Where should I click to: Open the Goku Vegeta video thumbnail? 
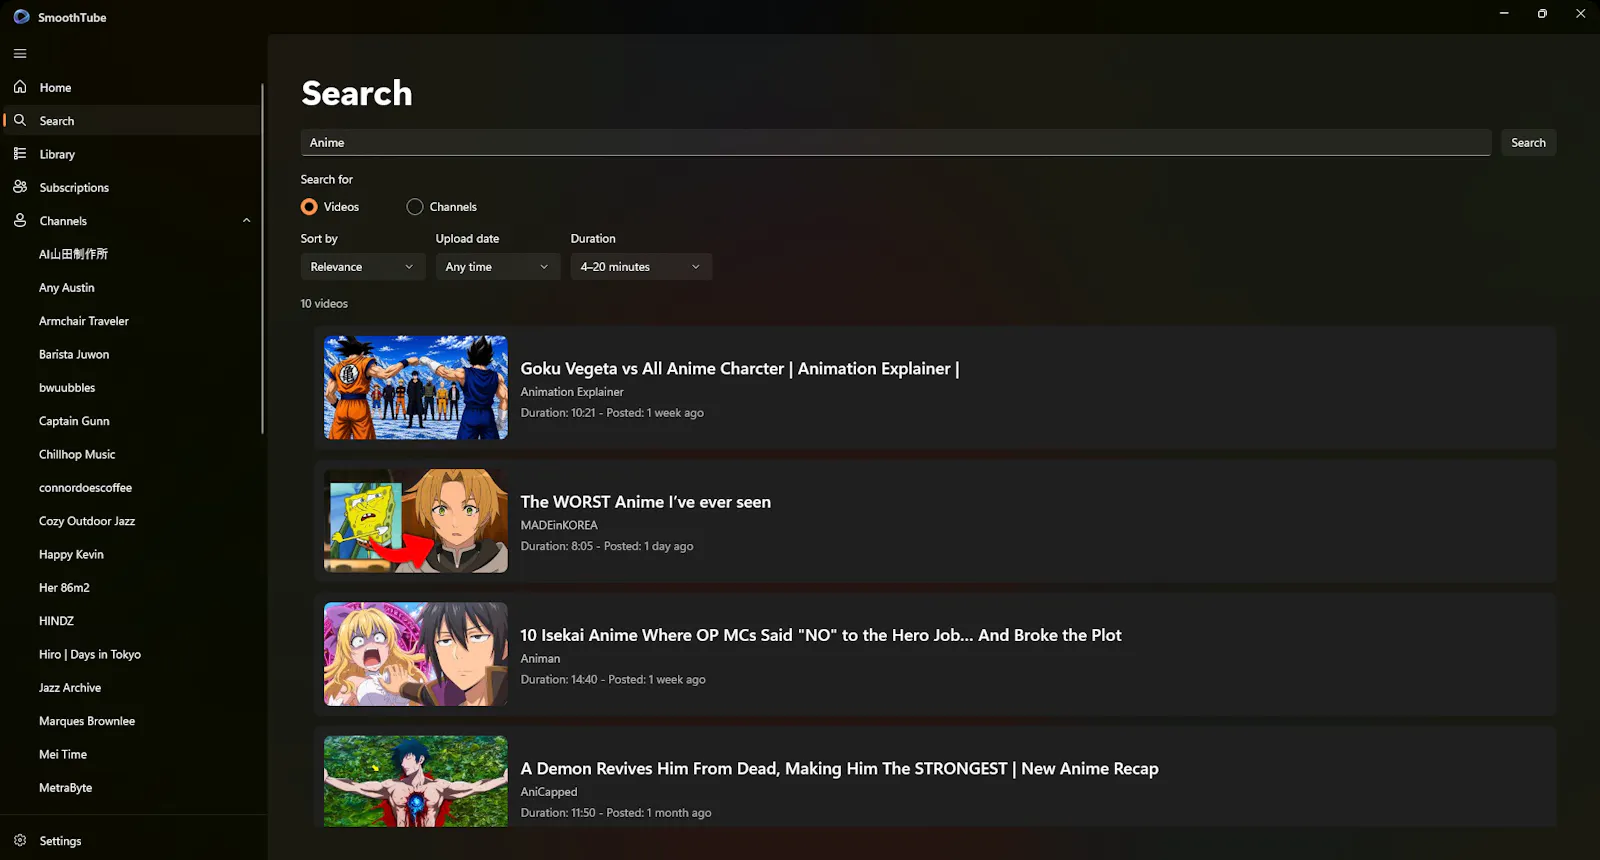416,387
